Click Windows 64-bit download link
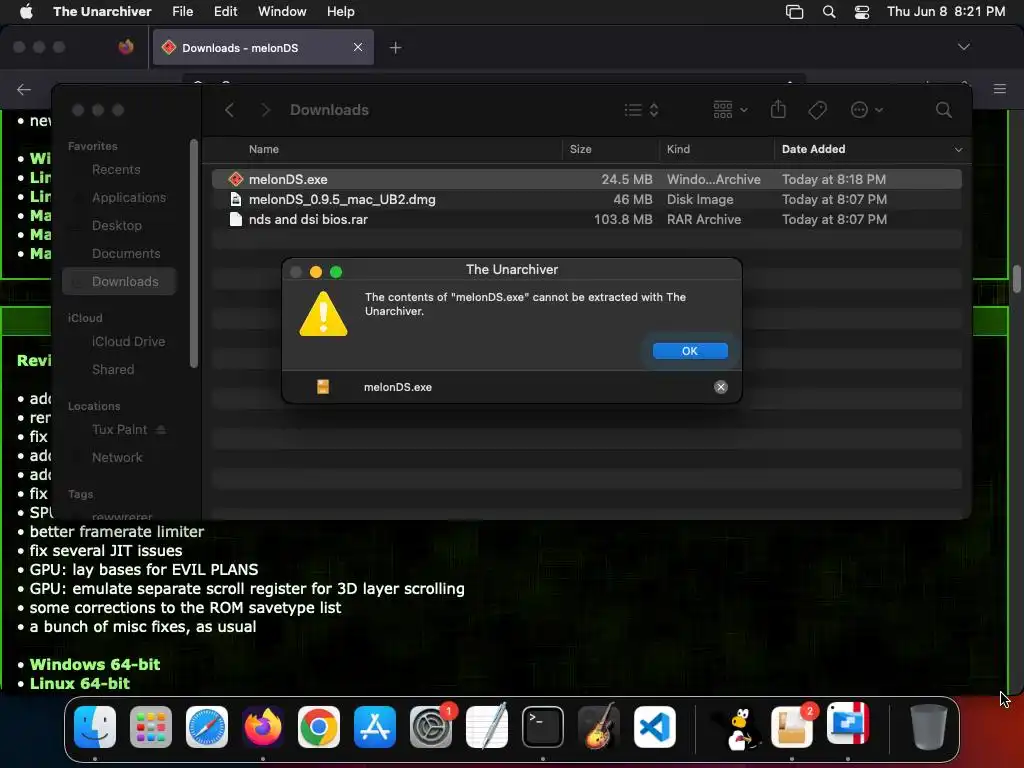Image resolution: width=1024 pixels, height=768 pixels. [95, 664]
